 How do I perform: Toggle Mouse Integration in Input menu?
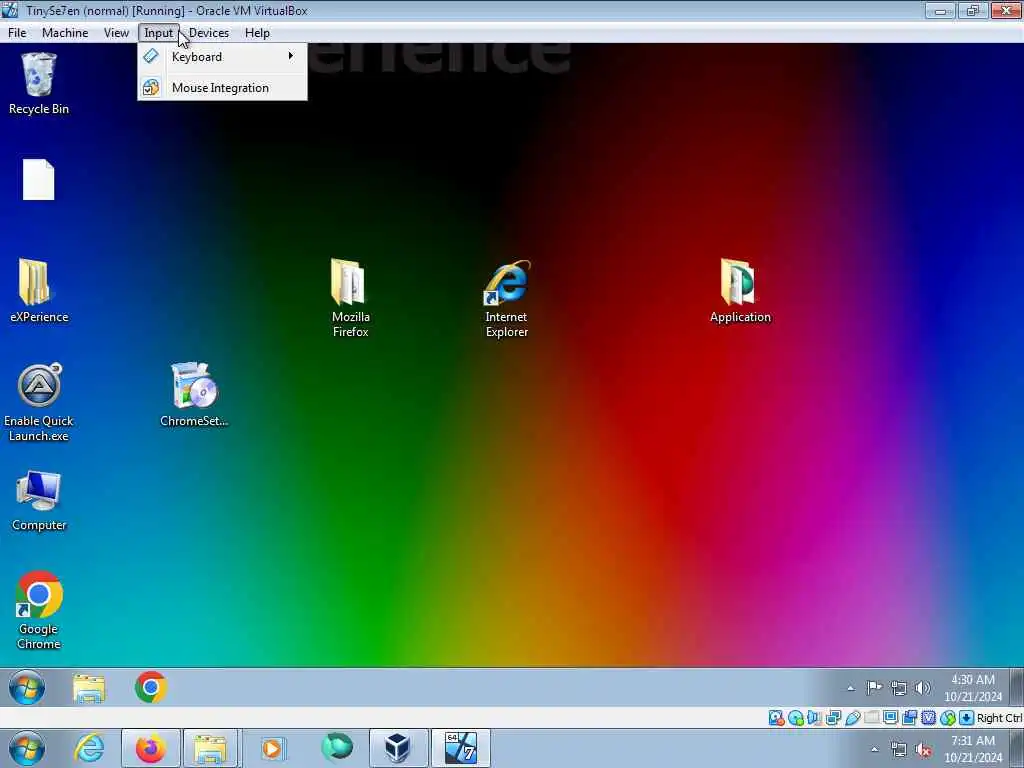(x=222, y=88)
